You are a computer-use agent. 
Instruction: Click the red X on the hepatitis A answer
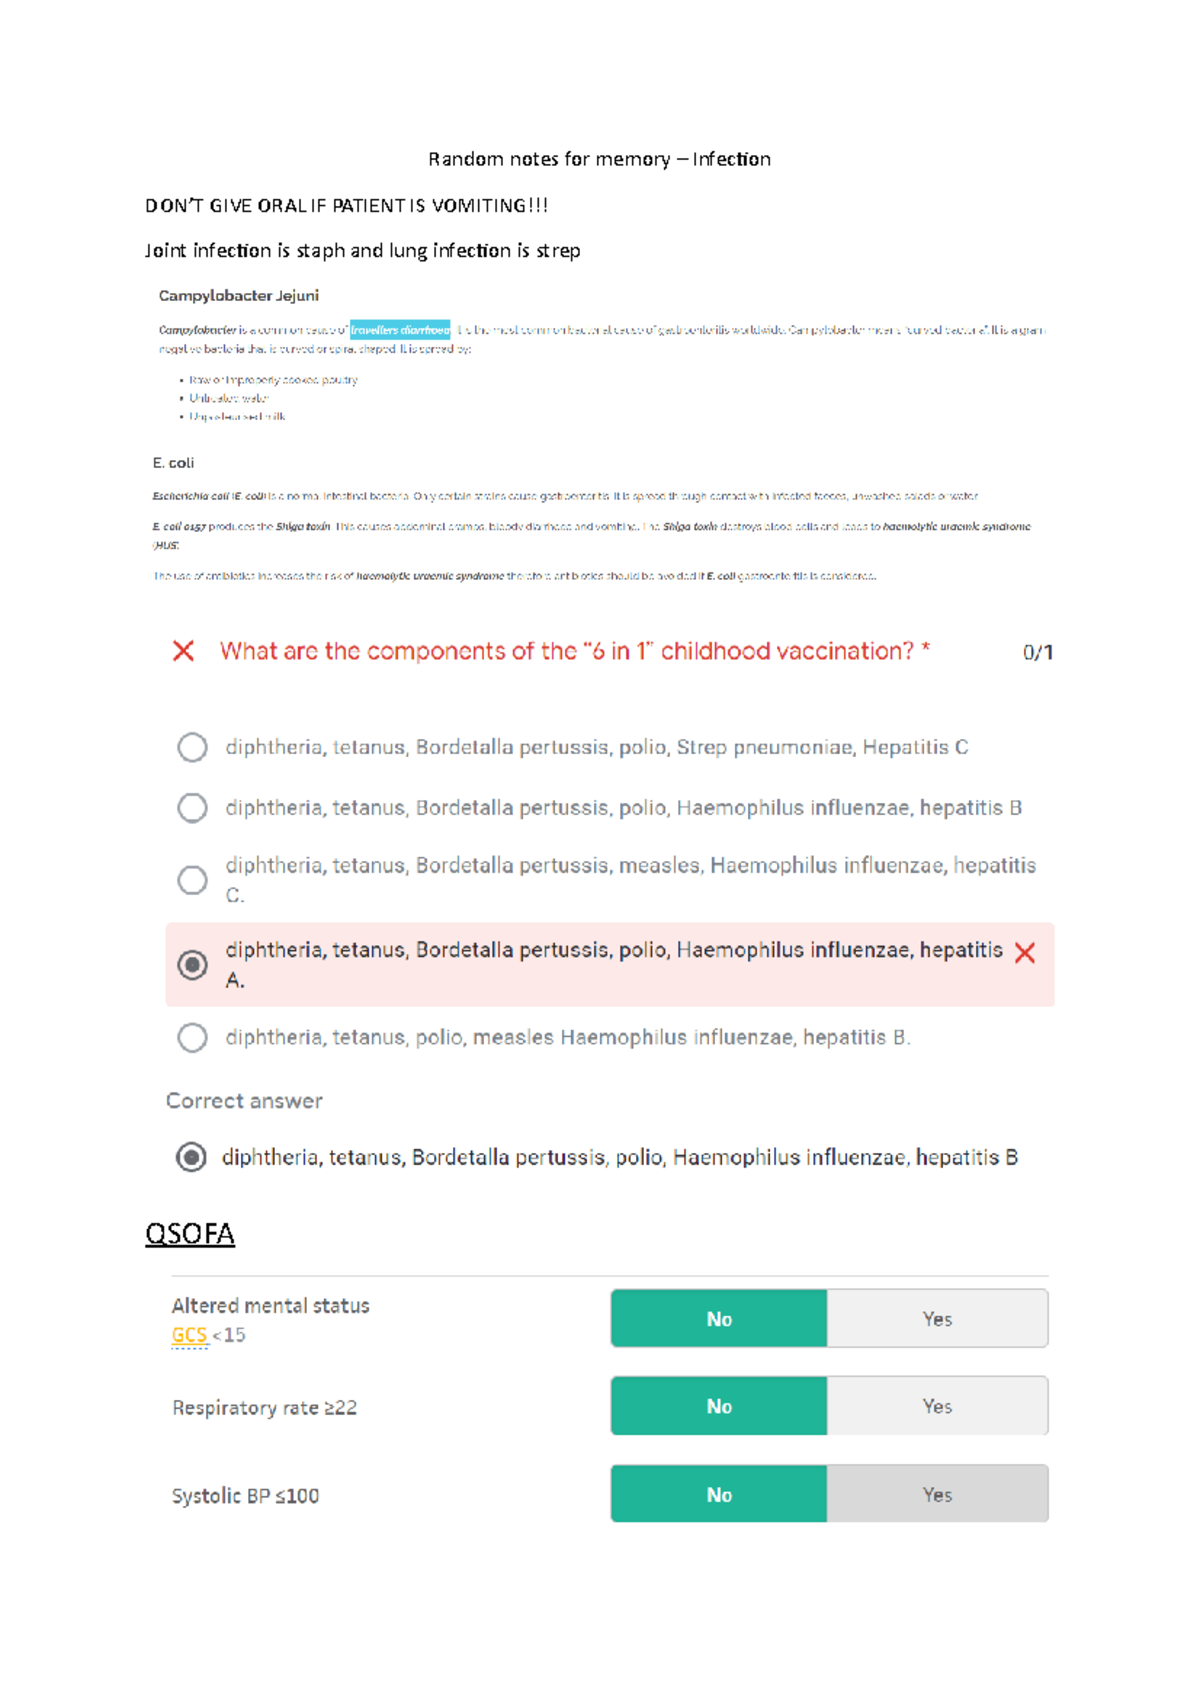pyautogui.click(x=1024, y=953)
